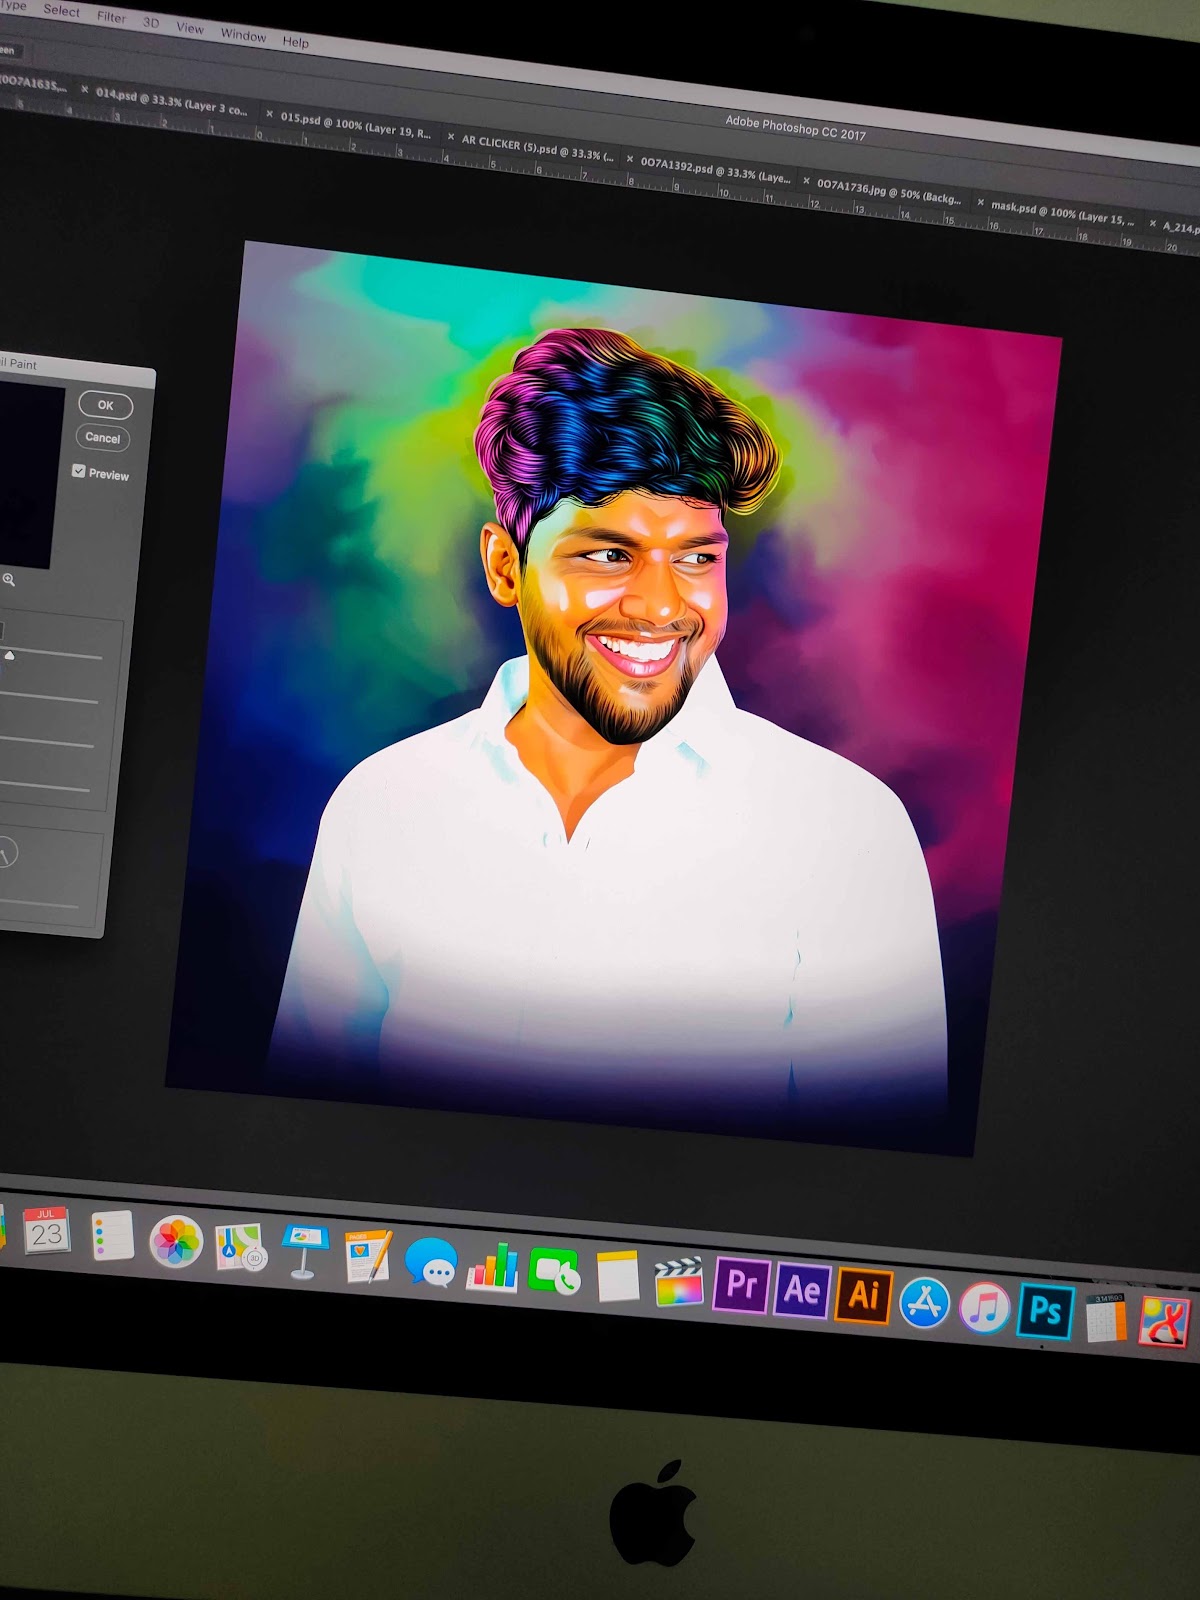Toggle the Preview checkbox in Oil Paint
Image resolution: width=1200 pixels, height=1600 pixels.
coord(79,471)
